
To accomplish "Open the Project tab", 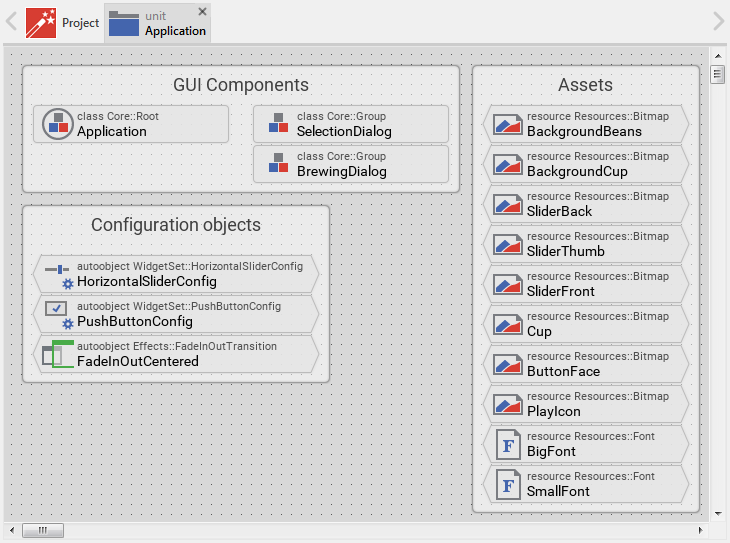I will [63, 22].
